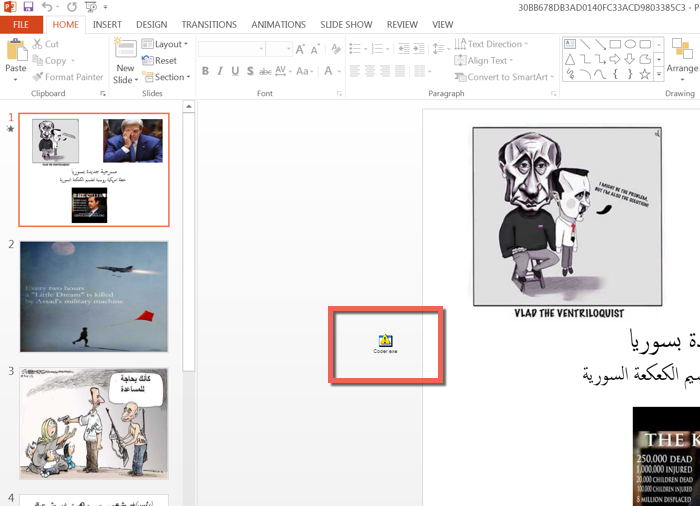Screen dimensions: 700x506
Task: Toggle Align Left paragraph
Action: 355,71
